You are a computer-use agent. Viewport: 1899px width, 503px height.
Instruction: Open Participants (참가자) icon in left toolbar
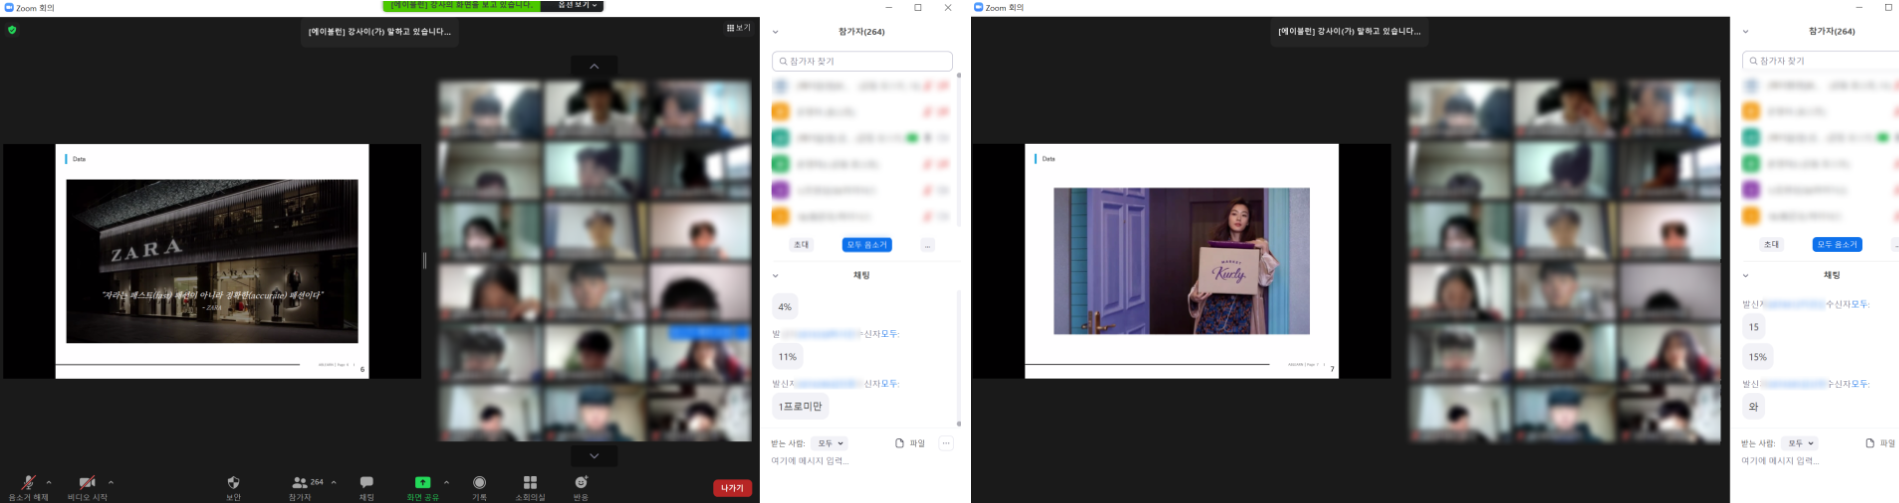[299, 482]
